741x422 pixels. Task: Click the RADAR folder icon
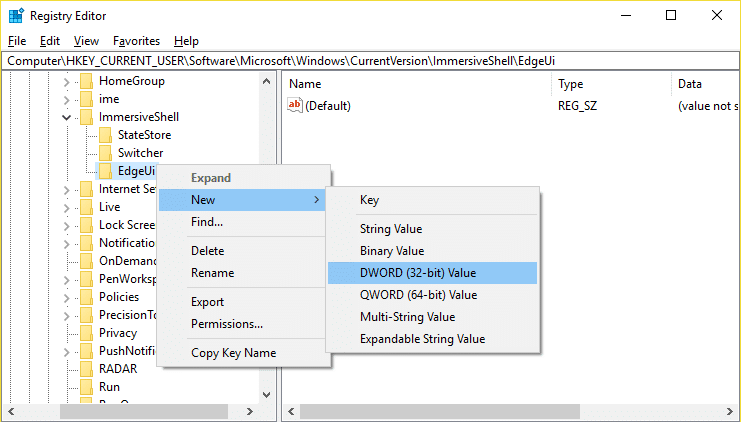(86, 369)
